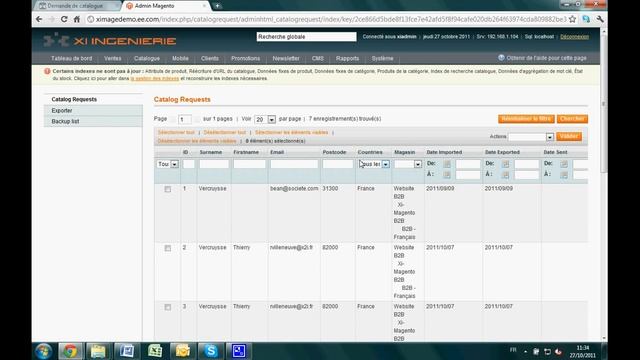Open the Tableau de bord menu
The image size is (640, 360).
click(71, 58)
